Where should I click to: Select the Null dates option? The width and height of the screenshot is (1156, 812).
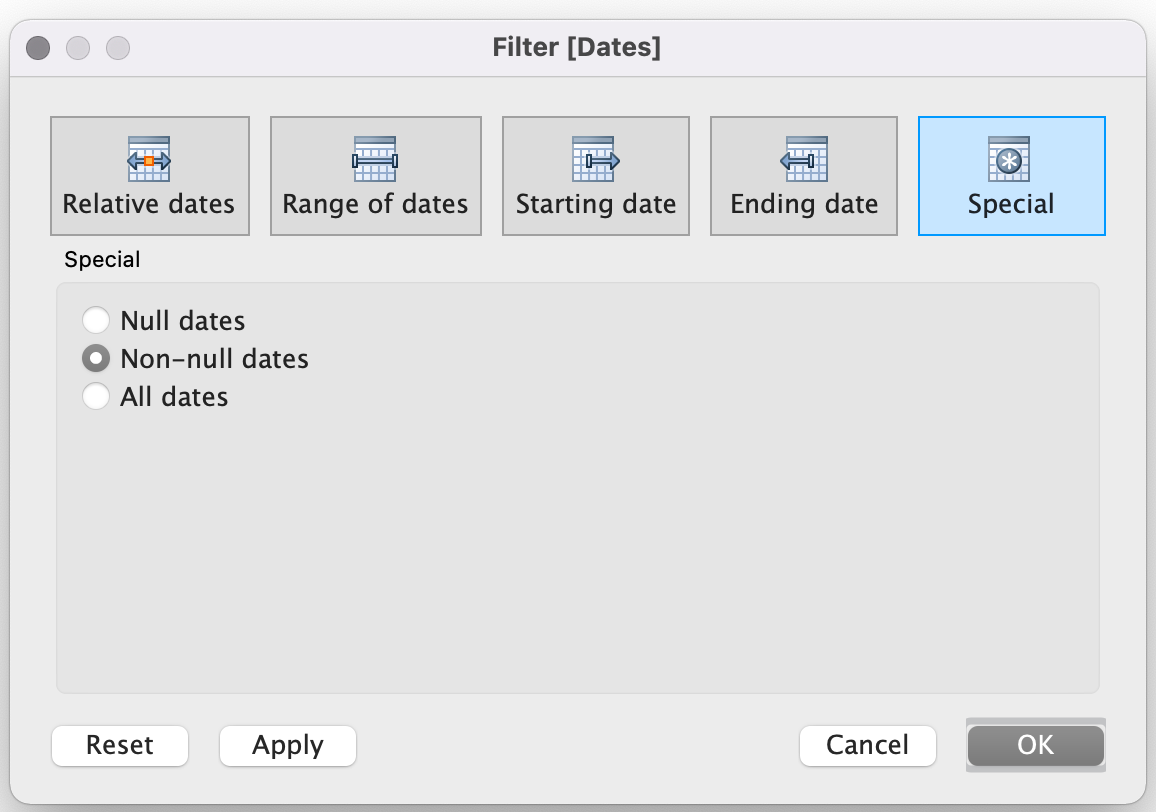(96, 320)
